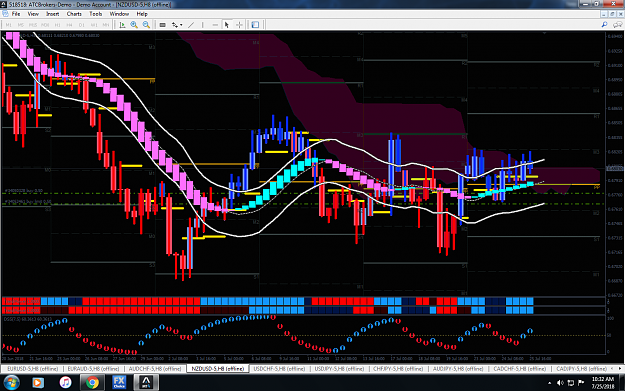Image resolution: width=625 pixels, height=391 pixels.
Task: Toggle the navigator panel icon
Action: click(x=256, y=25)
